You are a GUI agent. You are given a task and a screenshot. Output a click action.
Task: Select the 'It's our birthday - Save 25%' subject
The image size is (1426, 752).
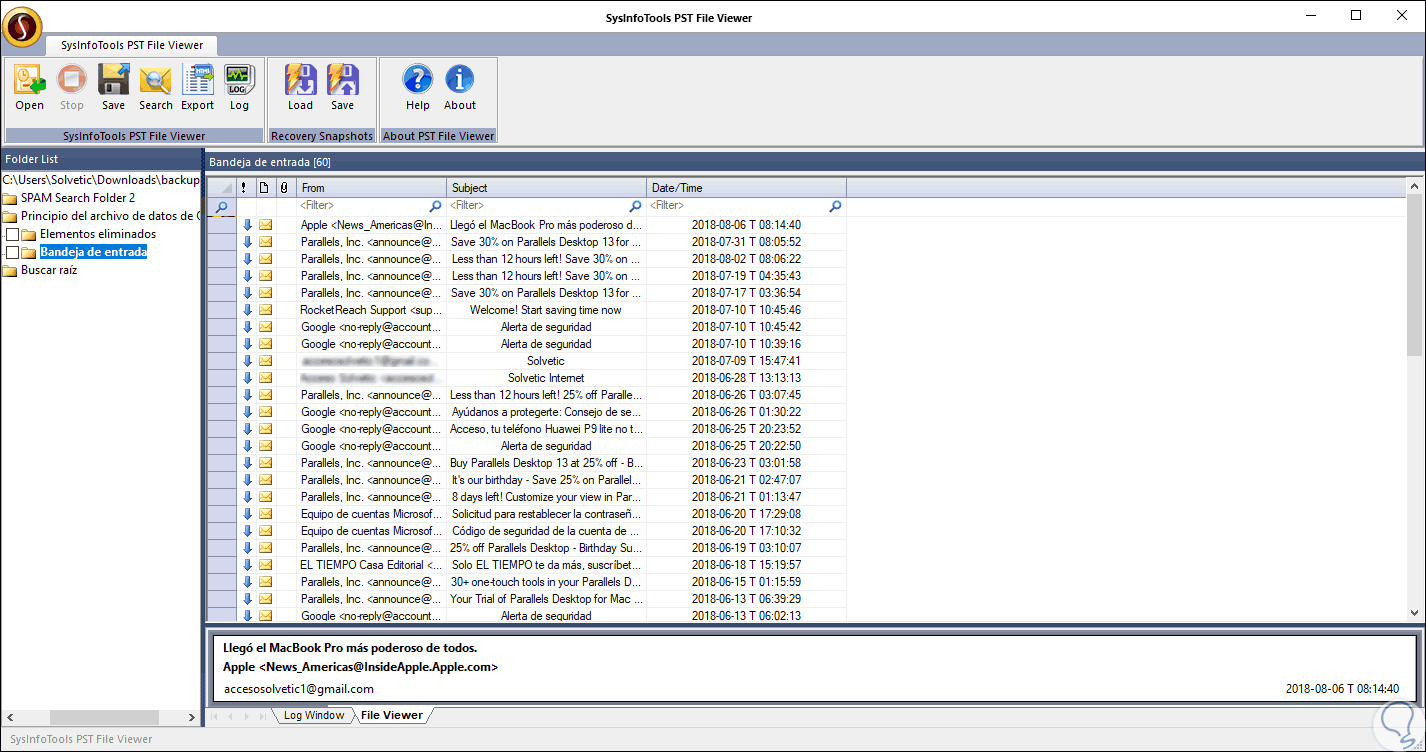coord(546,480)
